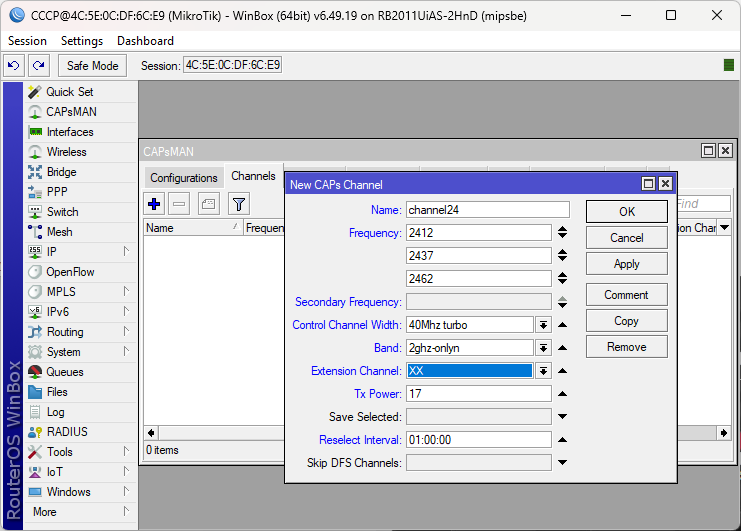The width and height of the screenshot is (741, 531).
Task: Click the minus remove icon in Channels
Action: click(179, 204)
